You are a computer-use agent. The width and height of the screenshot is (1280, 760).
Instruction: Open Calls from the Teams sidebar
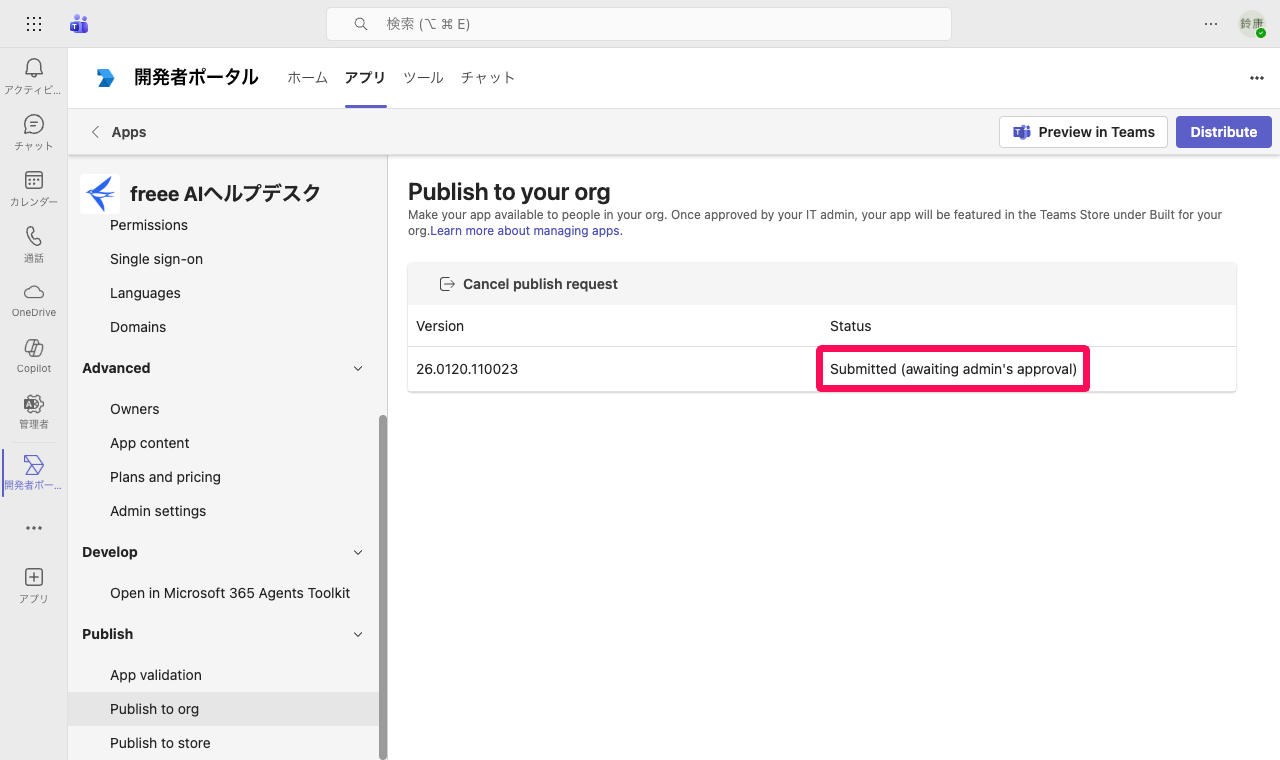34,244
